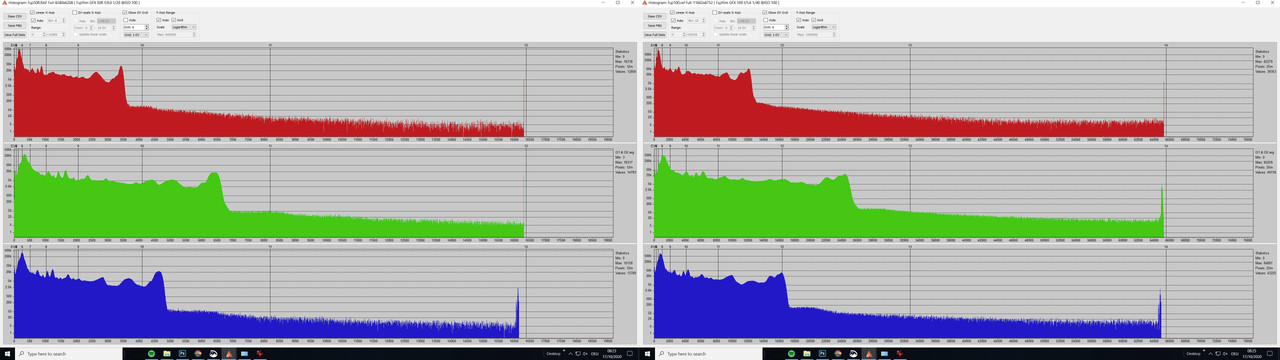Open Y-Axis Scale Logarithm dropdown in right window
The height and width of the screenshot is (360, 1280).
(824, 27)
